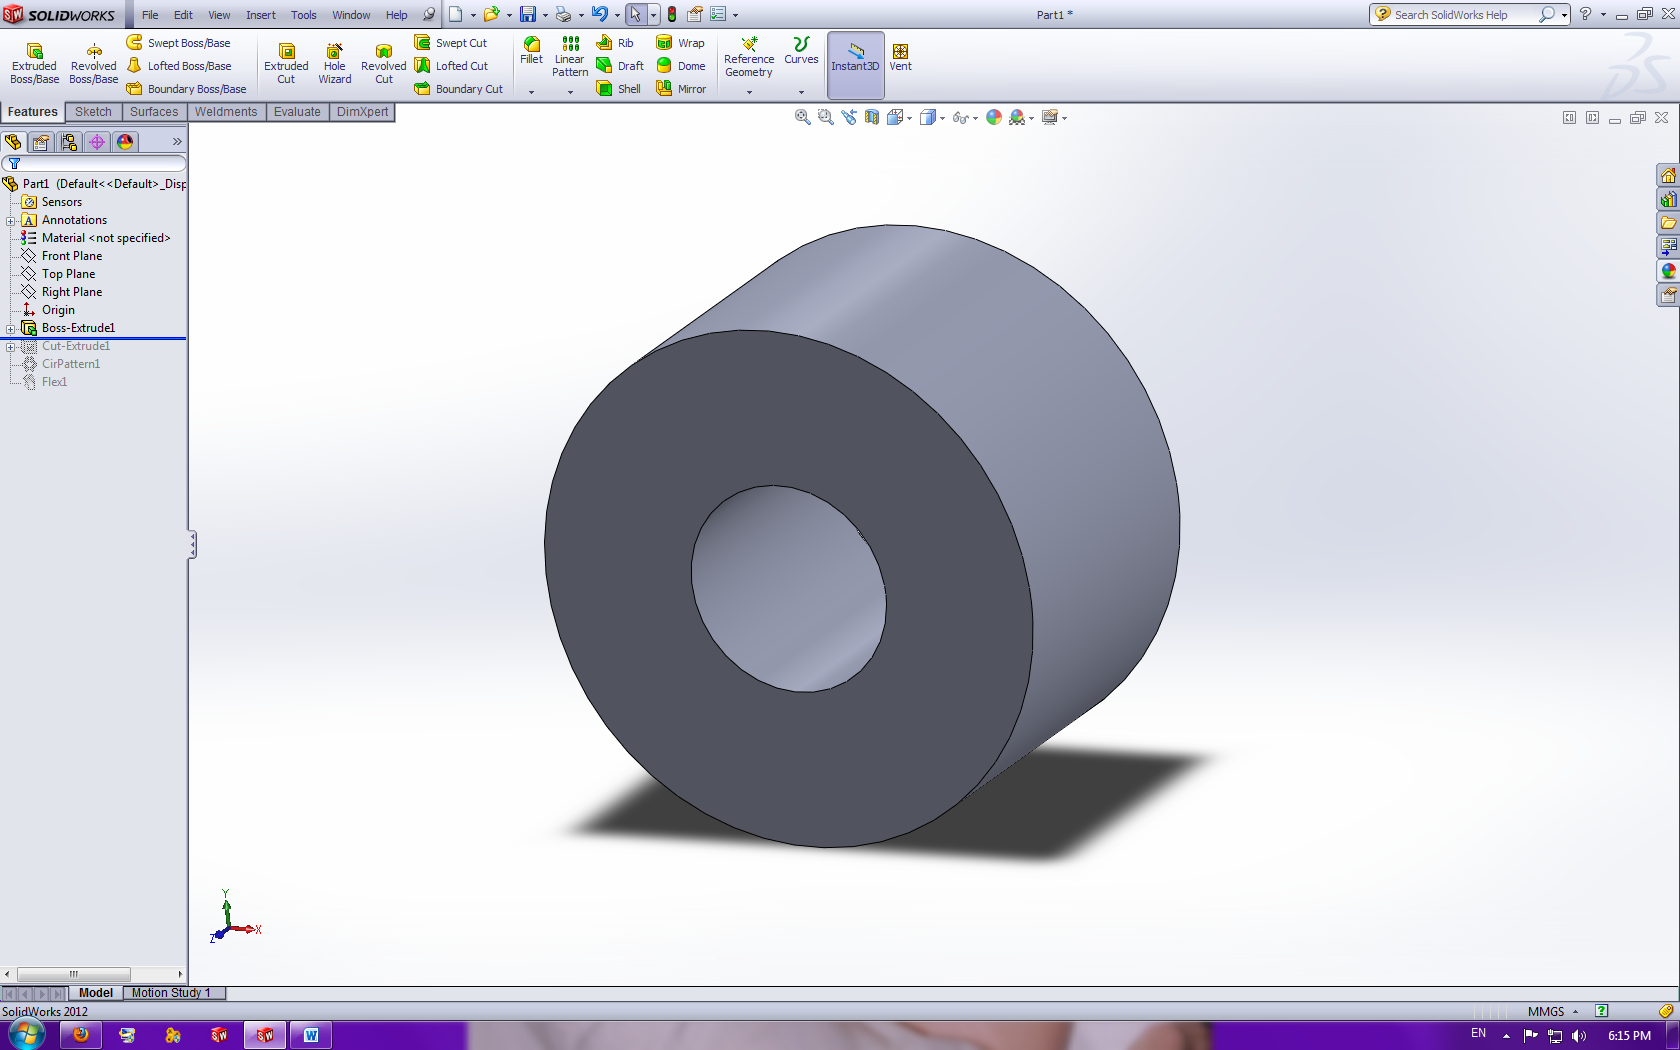Click Zoom to Fit in view toolbar
The width and height of the screenshot is (1680, 1050).
point(802,117)
